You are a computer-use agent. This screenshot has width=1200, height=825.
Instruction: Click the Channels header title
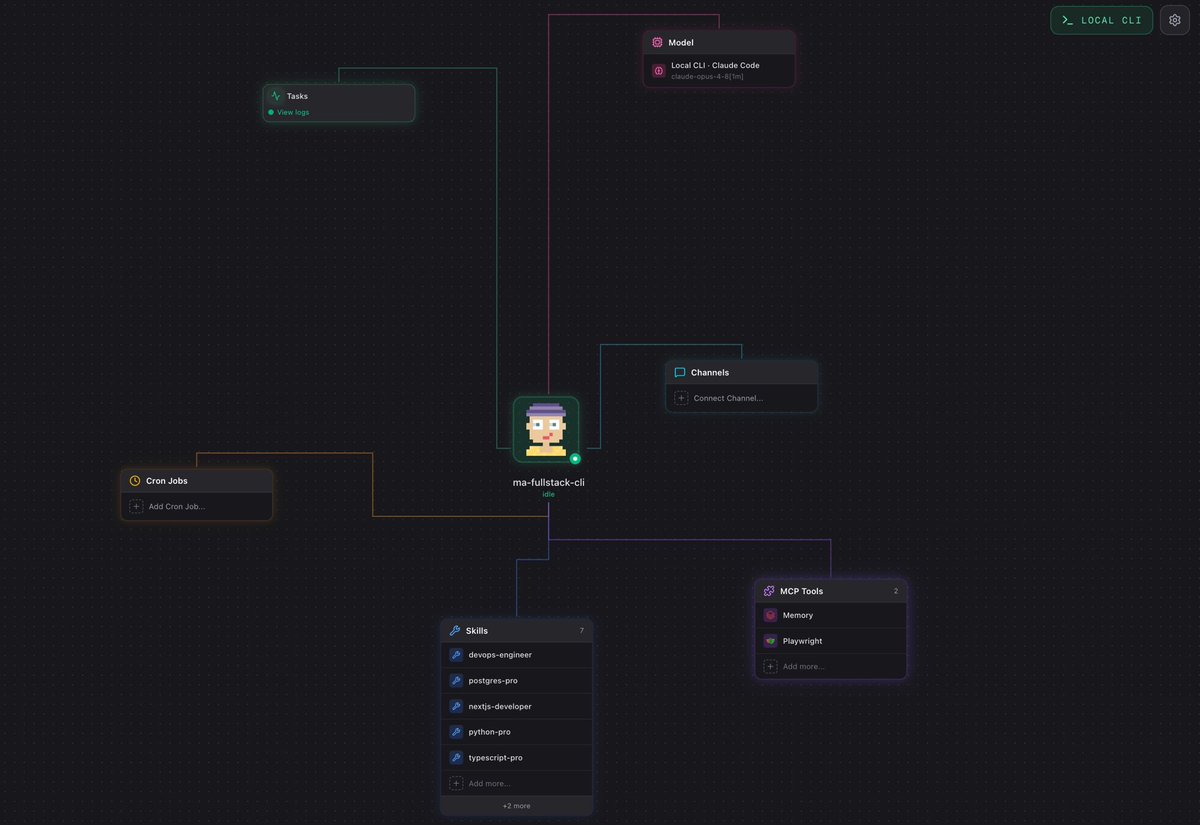(x=710, y=372)
